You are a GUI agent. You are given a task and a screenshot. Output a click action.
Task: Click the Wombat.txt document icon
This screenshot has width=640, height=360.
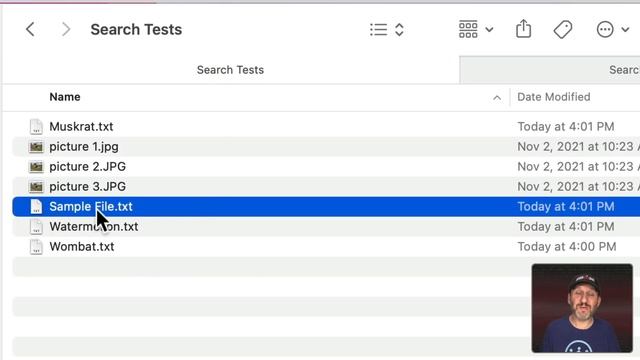(x=36, y=247)
